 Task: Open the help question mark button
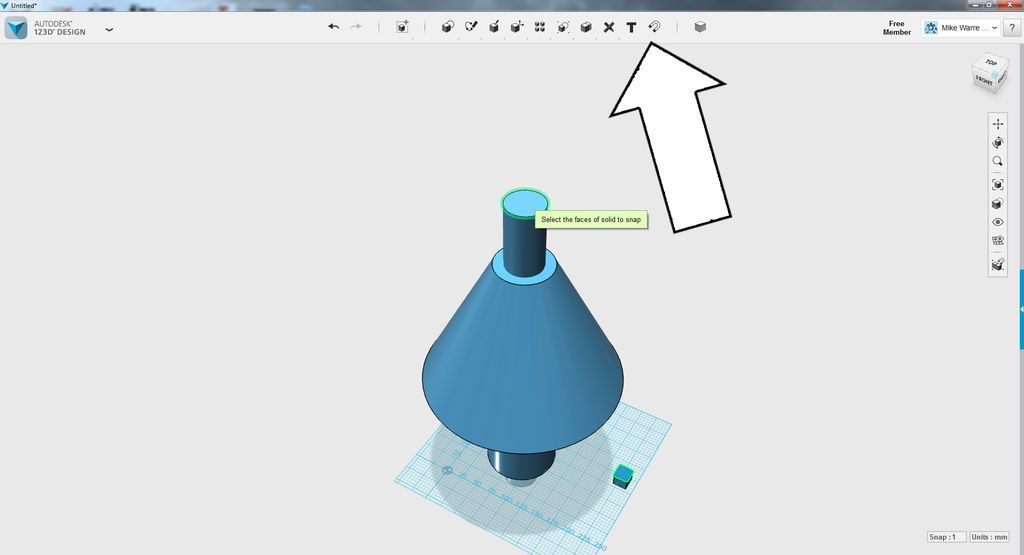click(1012, 27)
